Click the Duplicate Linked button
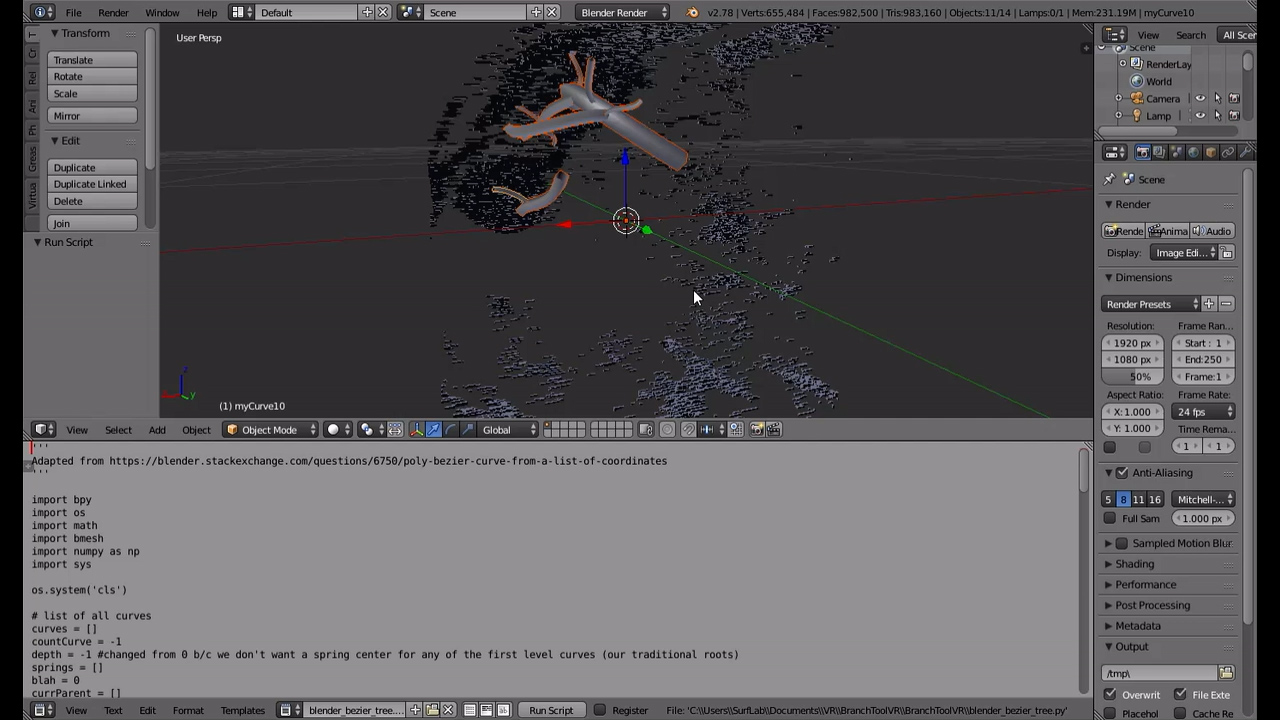 (x=90, y=185)
